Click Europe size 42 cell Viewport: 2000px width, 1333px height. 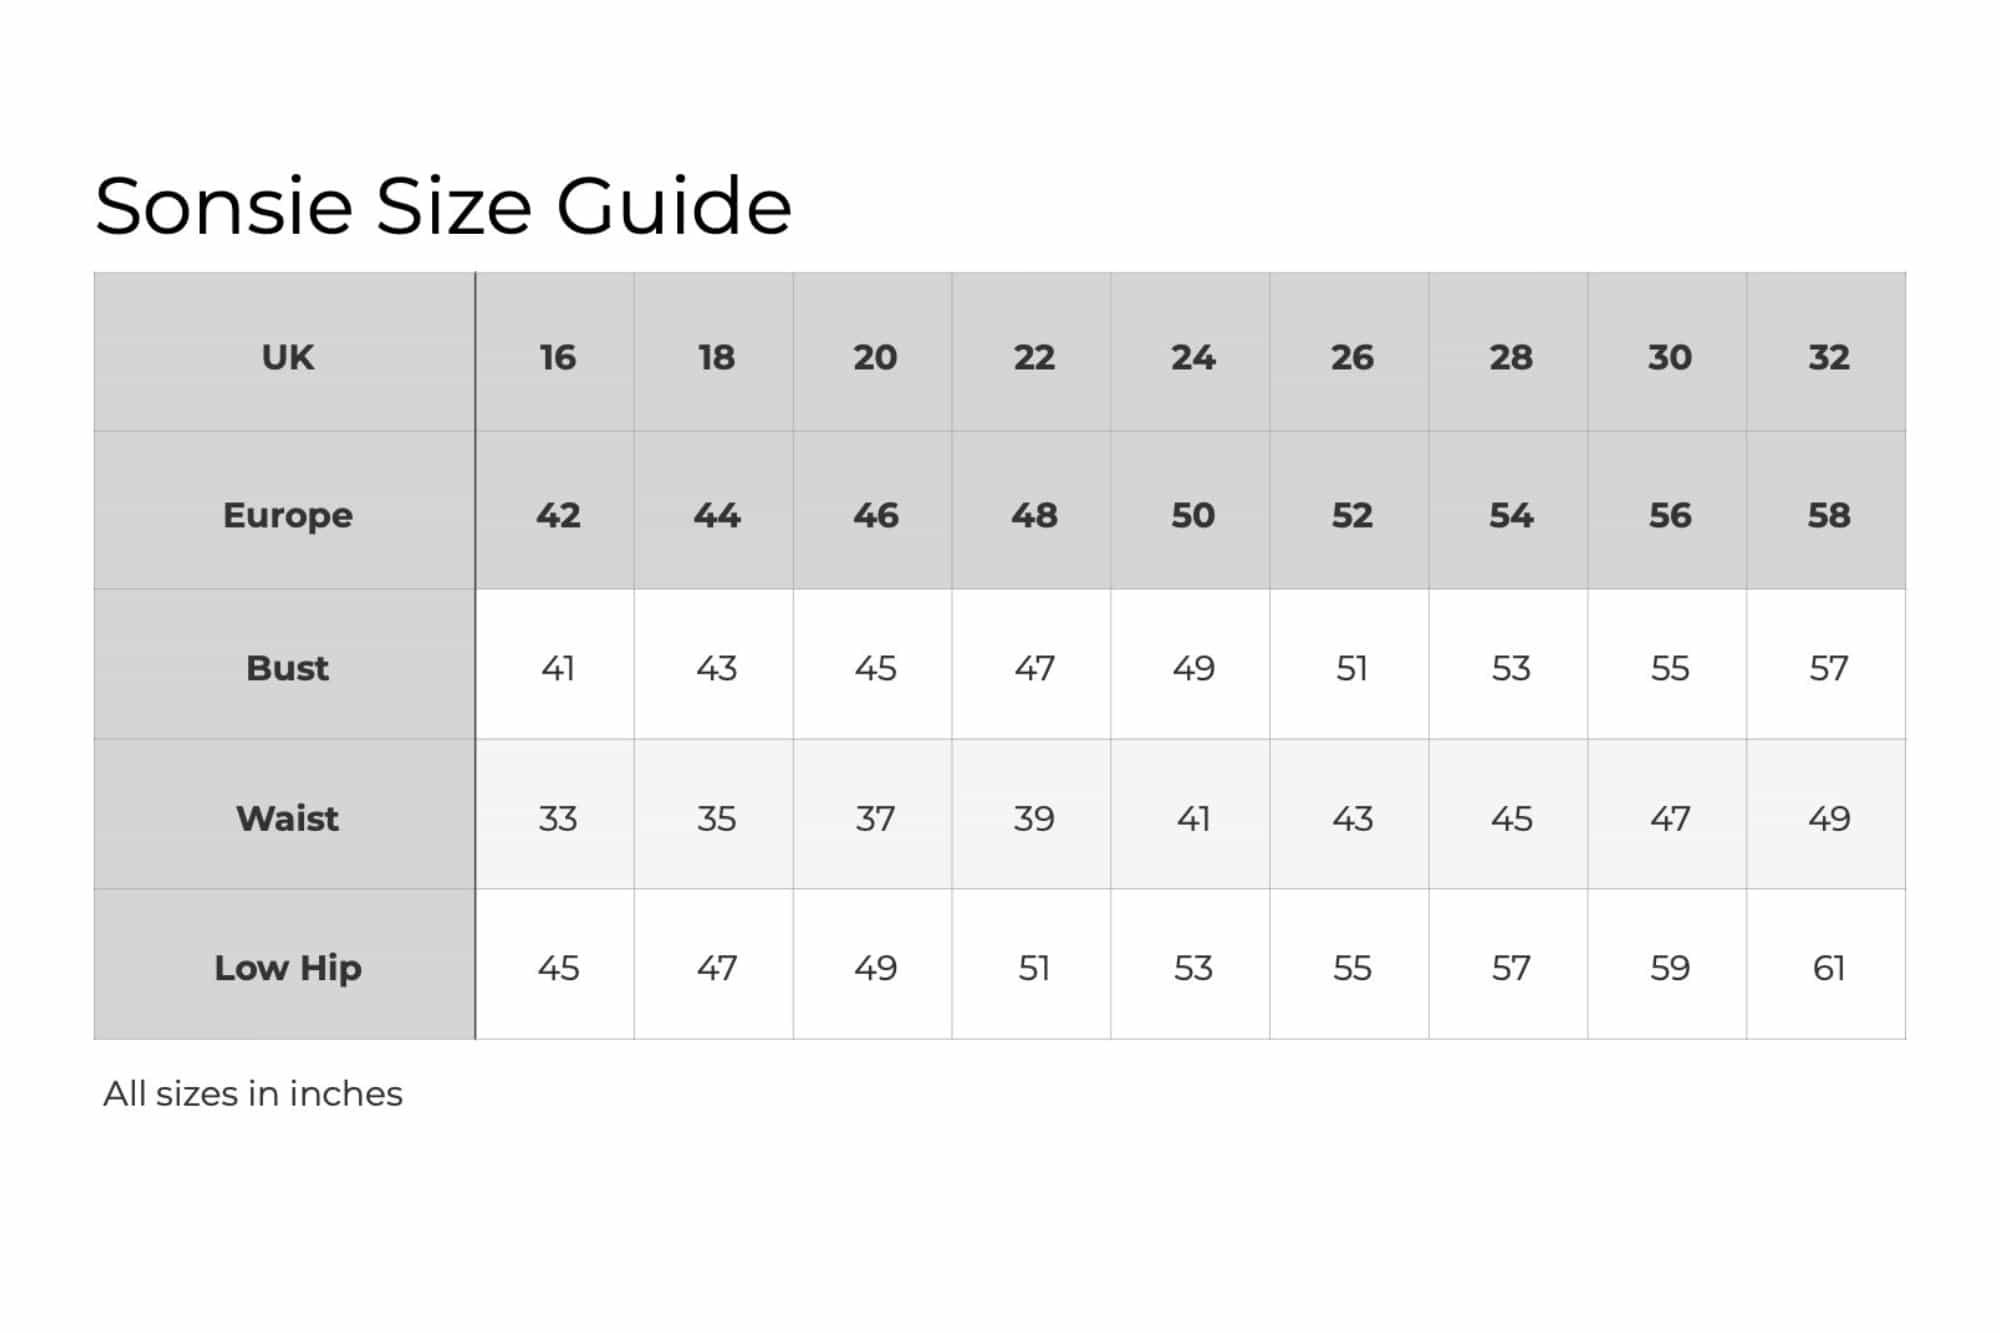(x=557, y=515)
